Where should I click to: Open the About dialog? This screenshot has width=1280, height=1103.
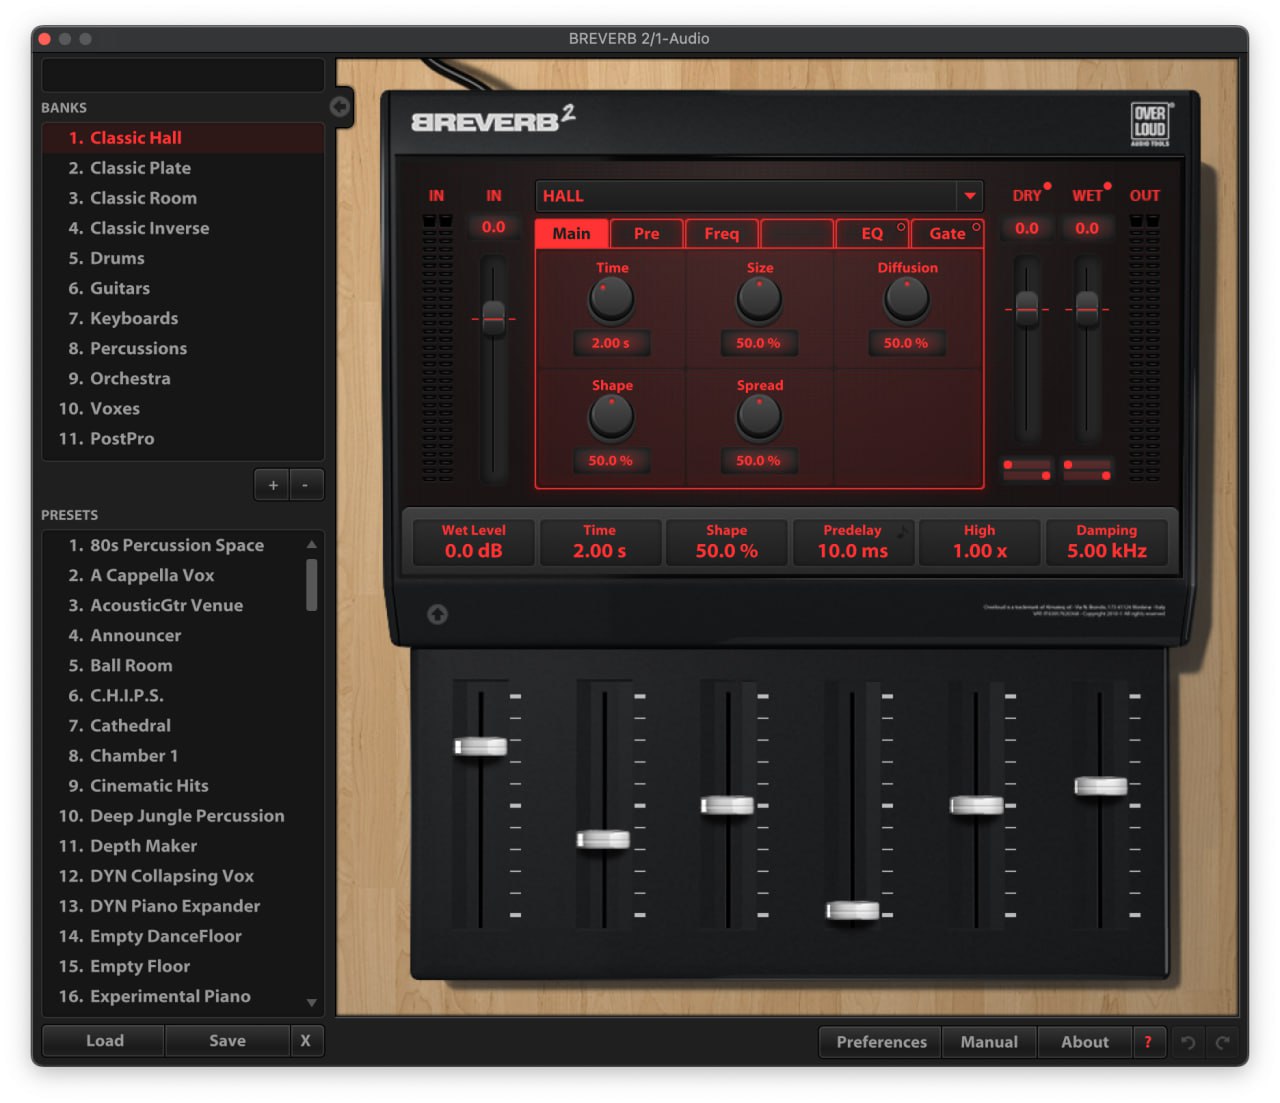1084,1042
